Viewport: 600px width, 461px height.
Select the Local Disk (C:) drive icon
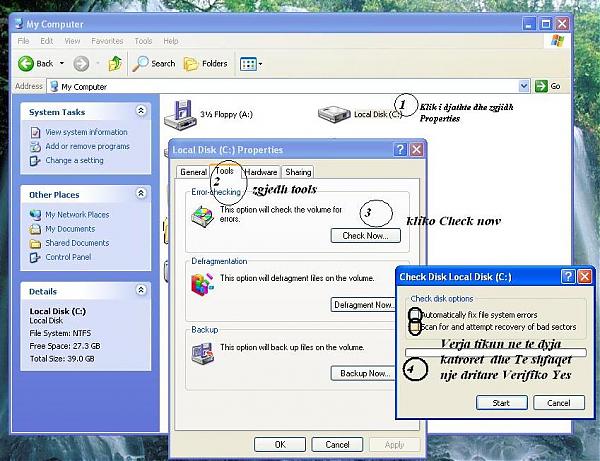point(334,114)
